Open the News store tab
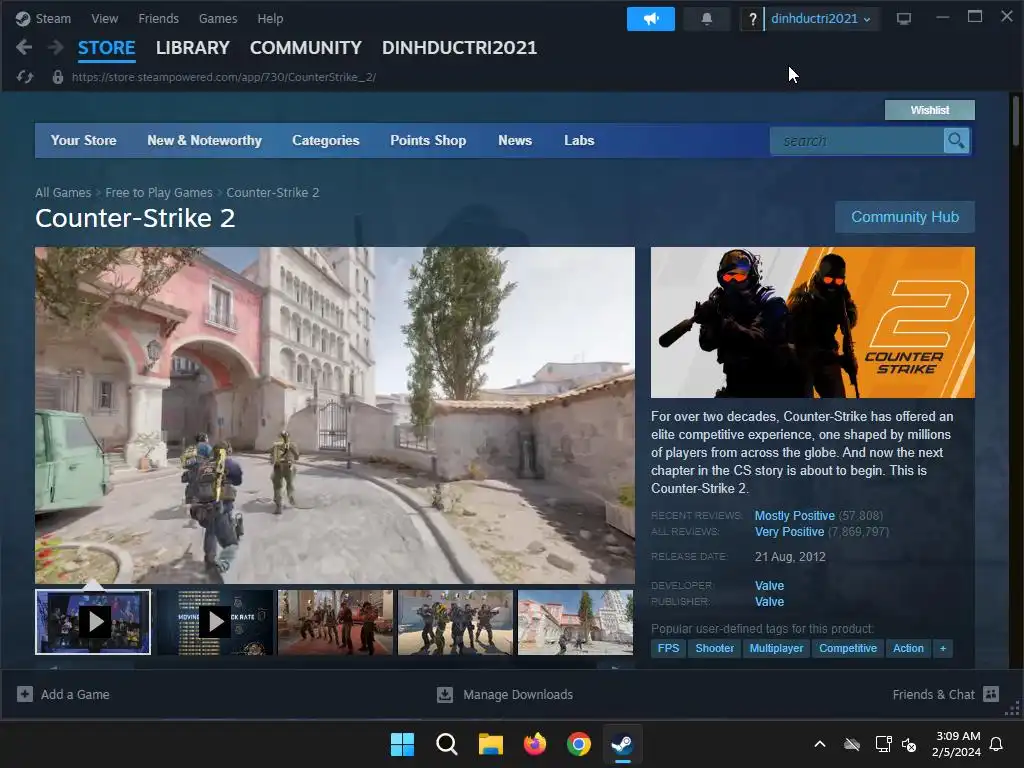This screenshot has width=1024, height=768. click(x=515, y=140)
